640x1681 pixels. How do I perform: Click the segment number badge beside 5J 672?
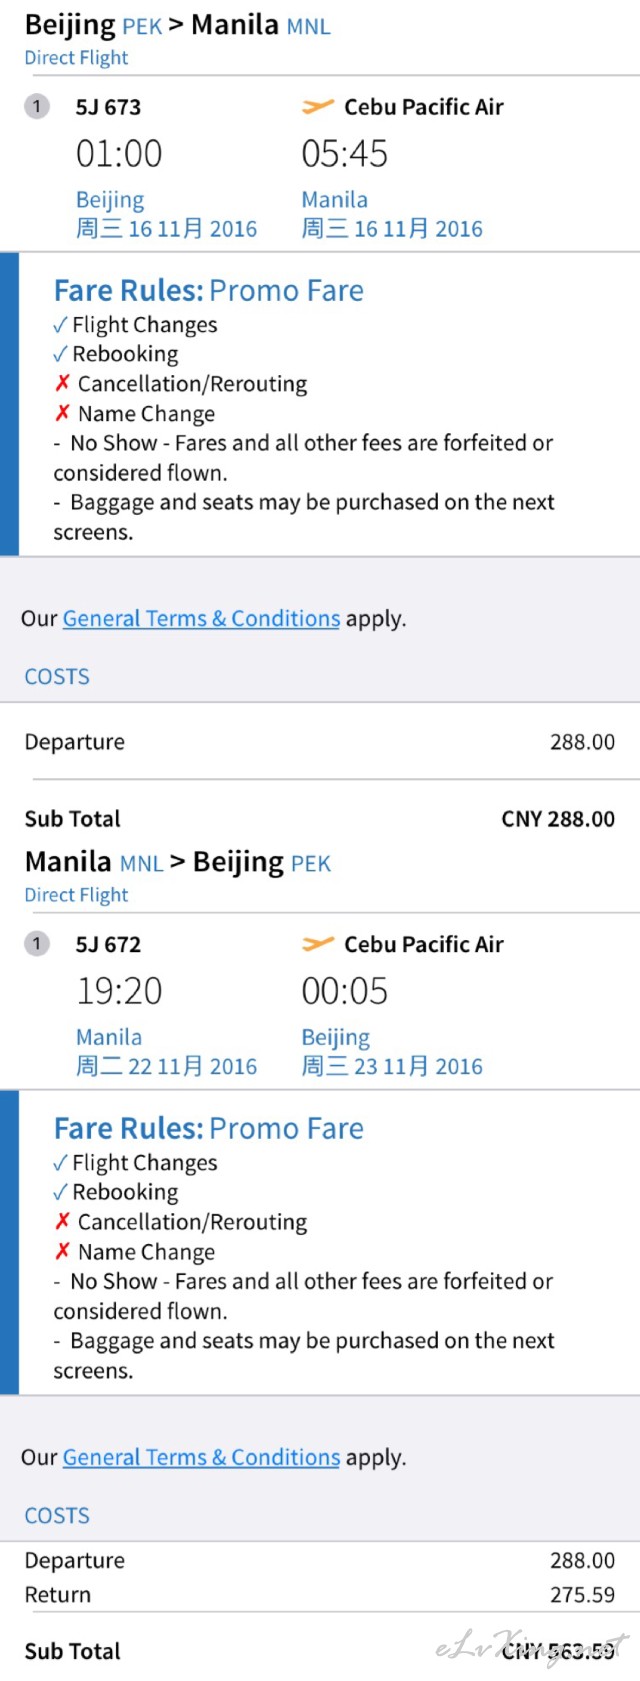pyautogui.click(x=37, y=943)
